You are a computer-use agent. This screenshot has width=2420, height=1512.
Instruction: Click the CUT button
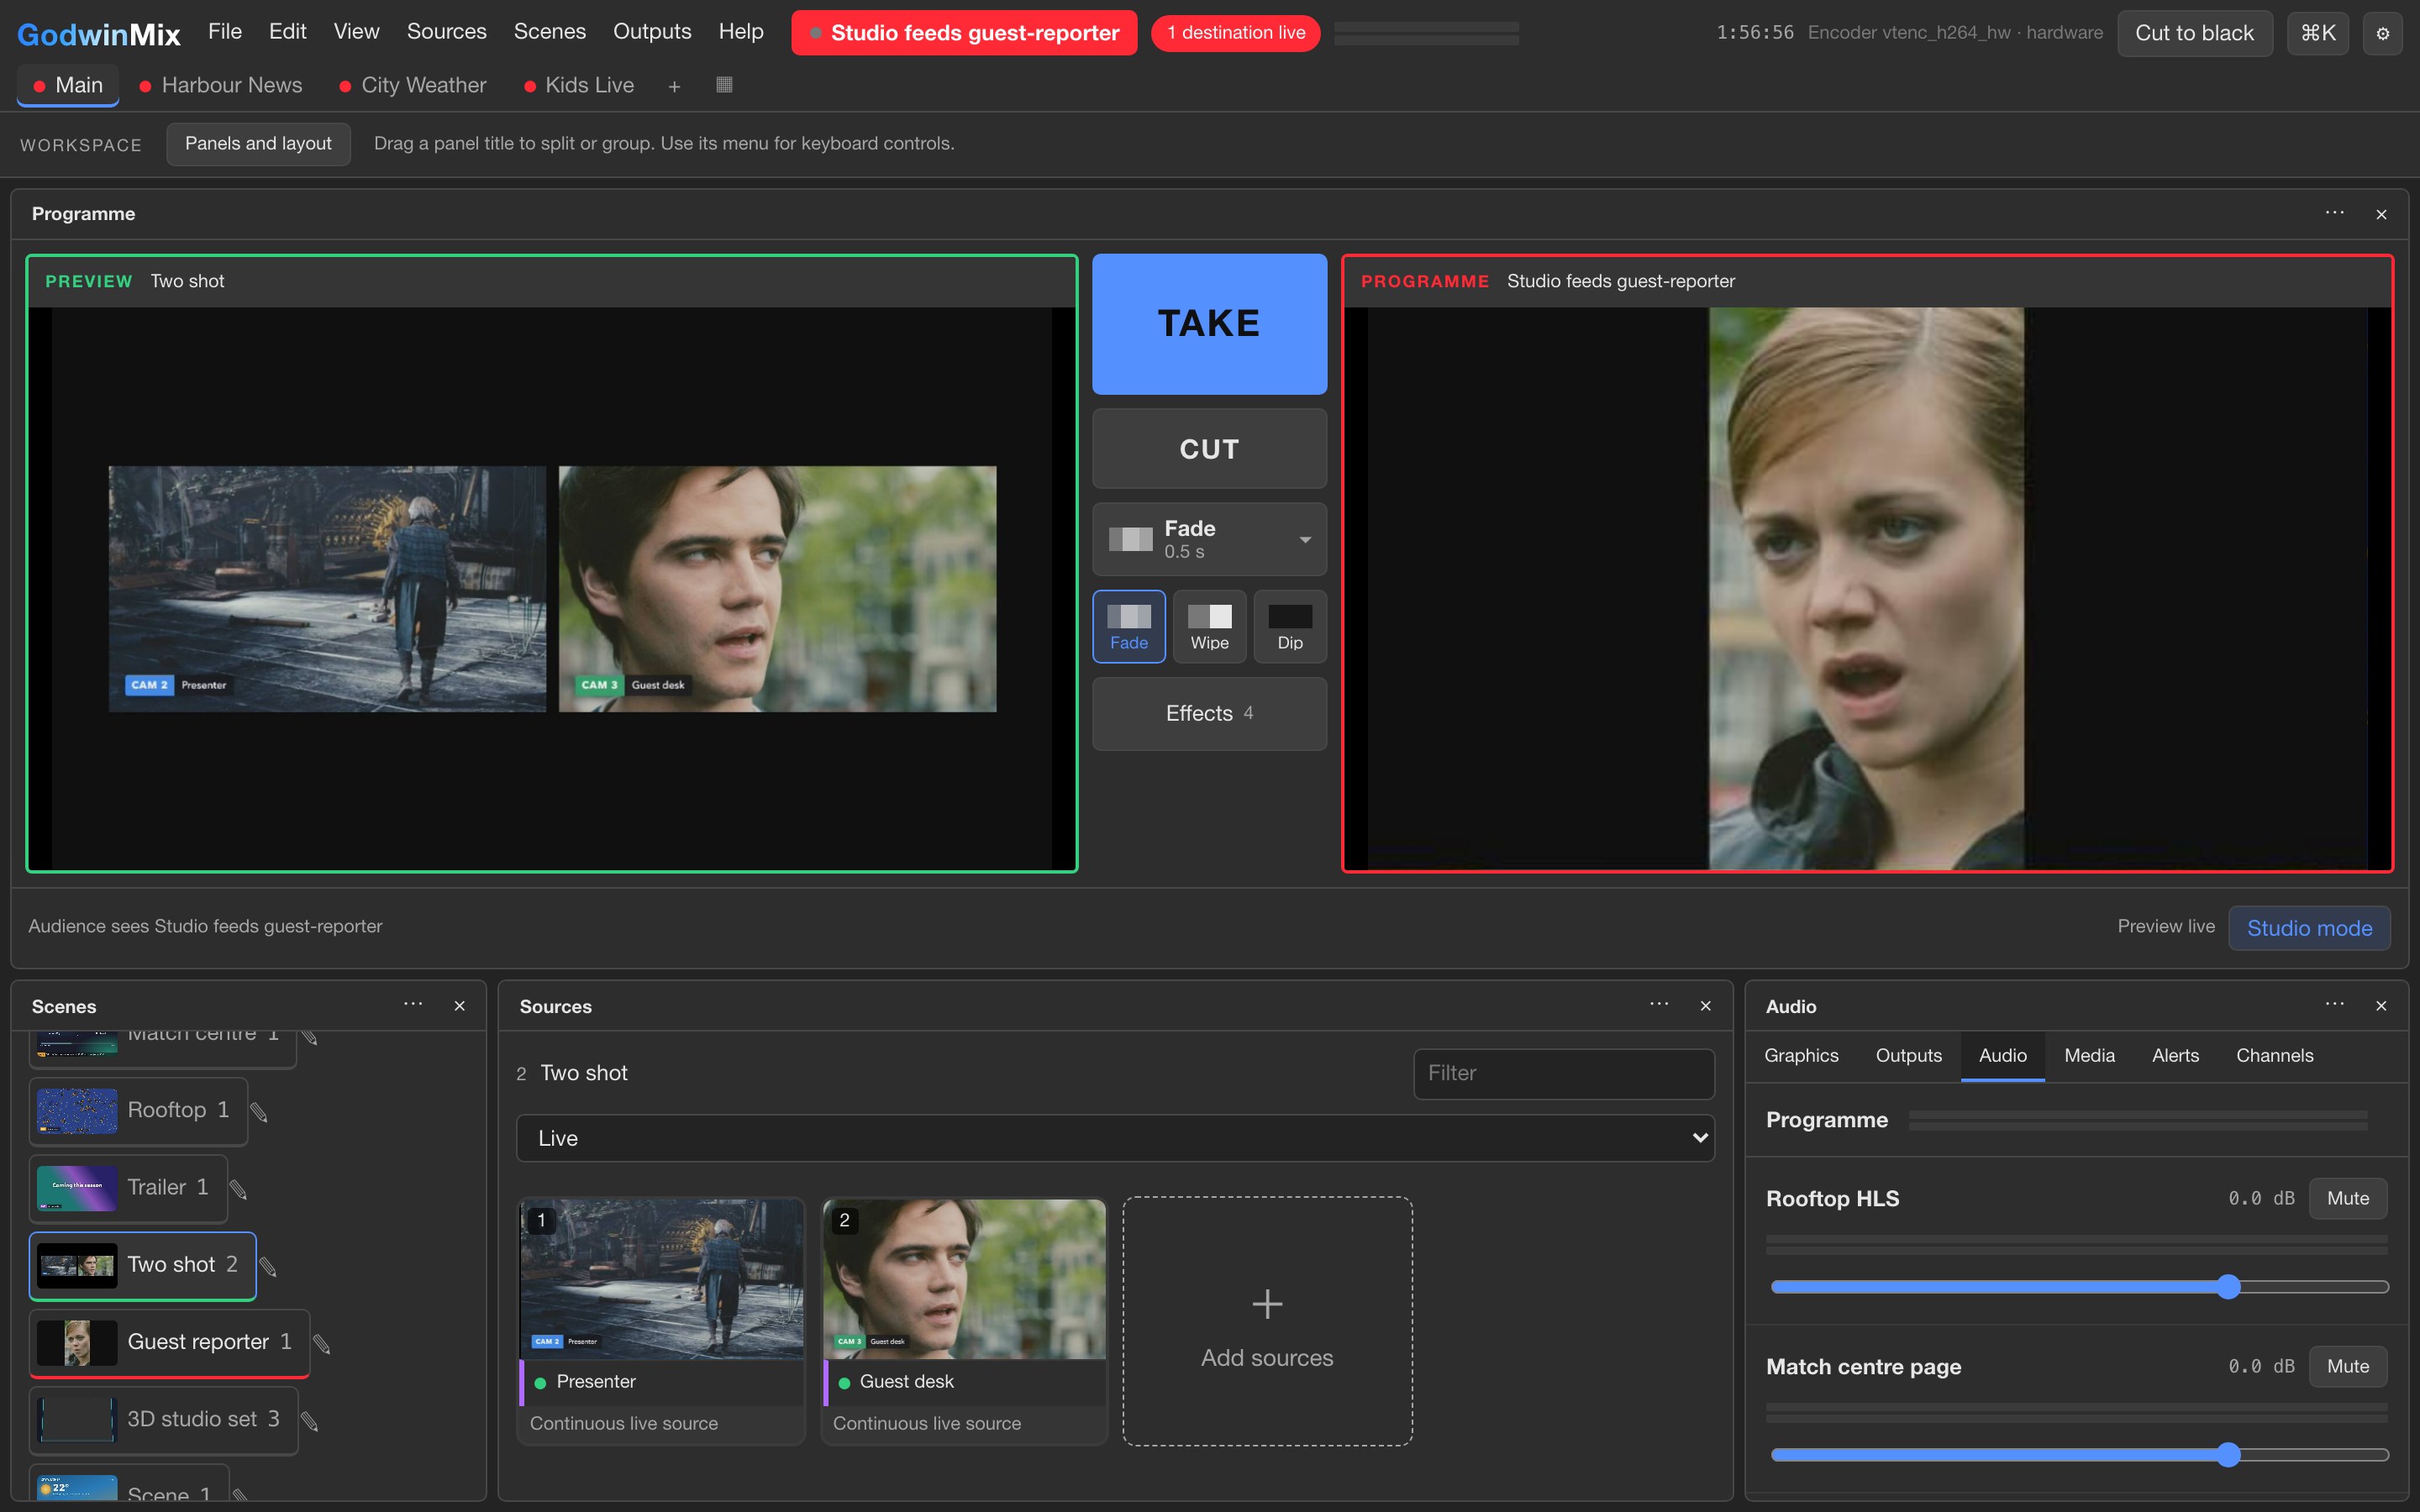[x=1209, y=449]
